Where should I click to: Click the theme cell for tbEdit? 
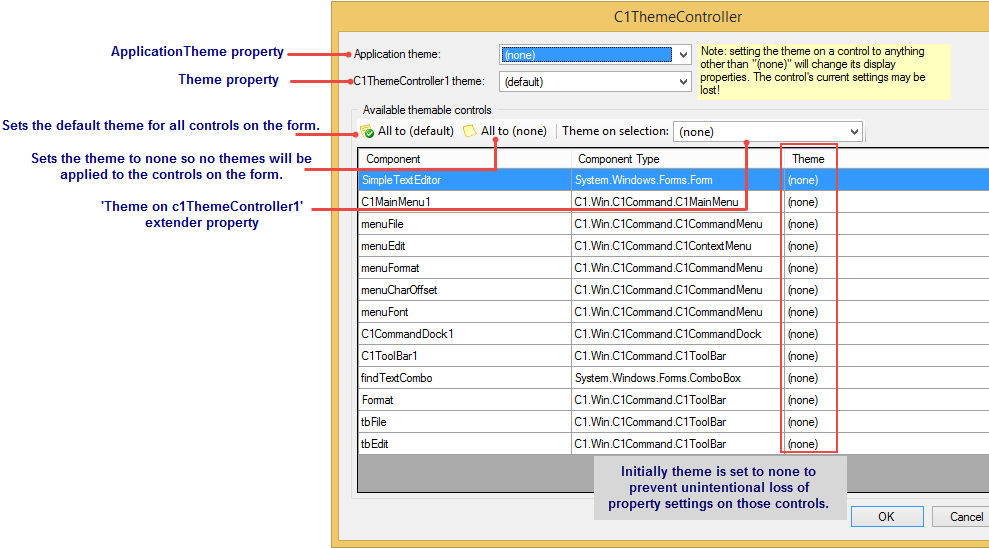pos(803,444)
